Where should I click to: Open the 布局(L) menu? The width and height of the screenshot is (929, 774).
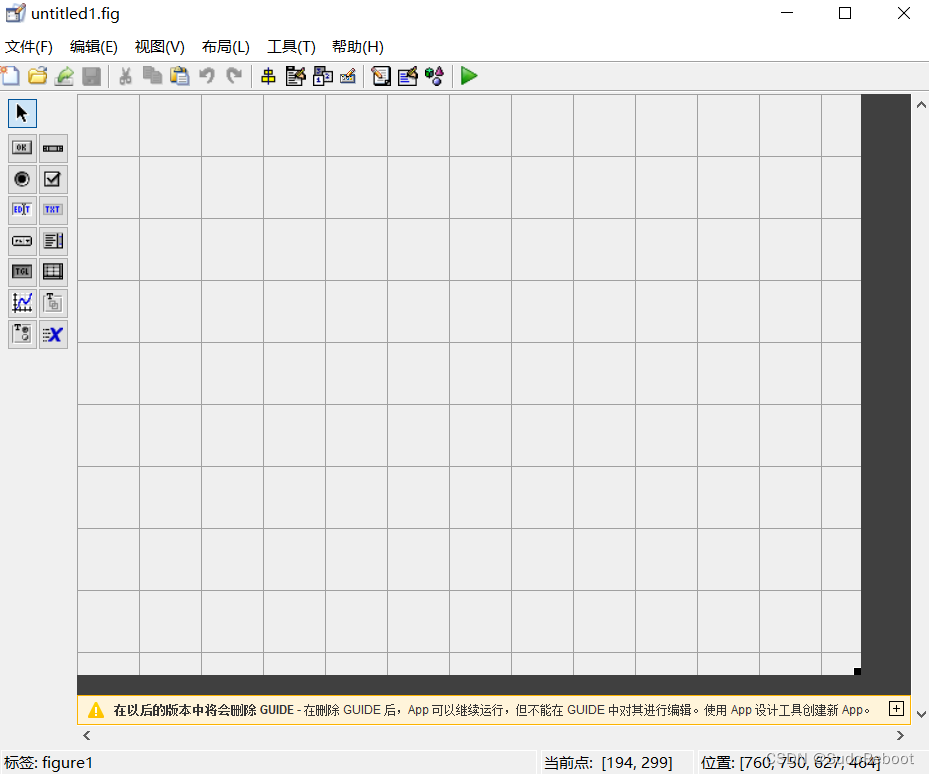(226, 47)
